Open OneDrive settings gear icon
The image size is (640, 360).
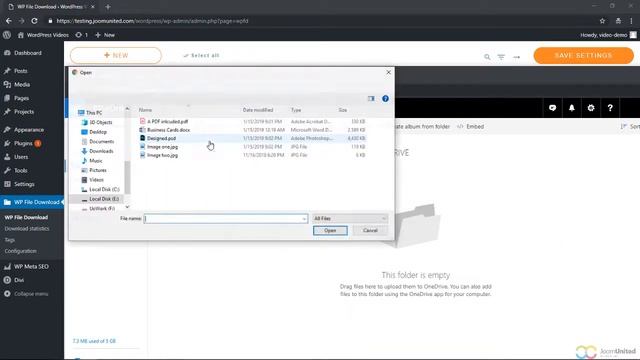pyautogui.click(x=591, y=108)
